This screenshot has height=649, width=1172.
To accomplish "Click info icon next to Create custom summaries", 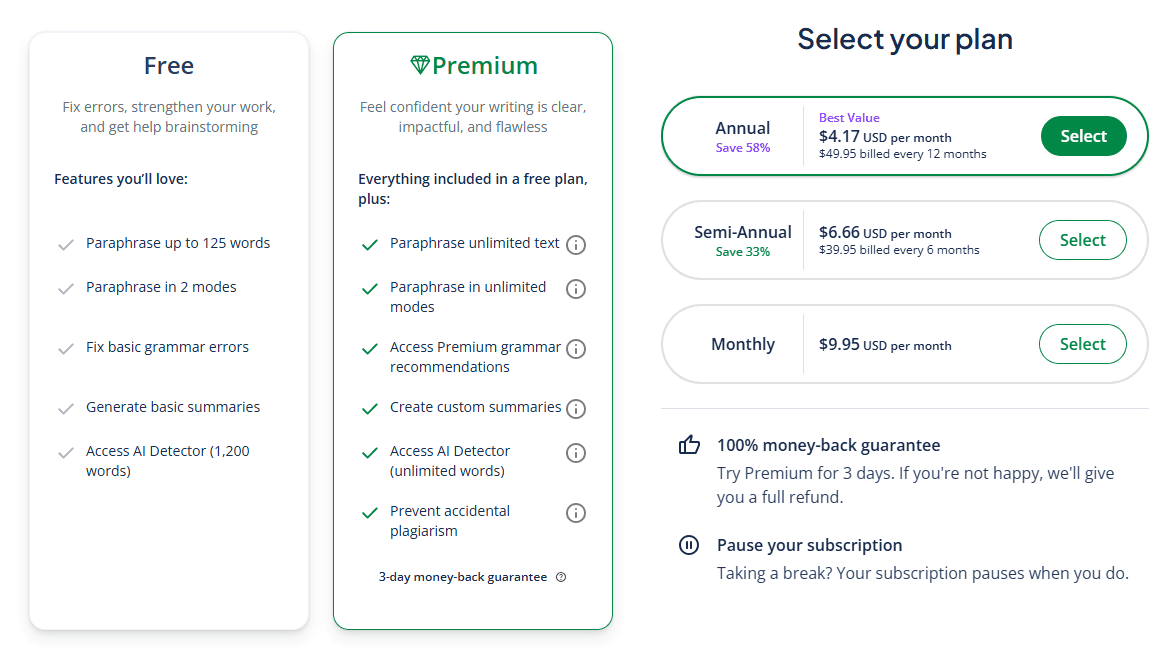I will click(576, 409).
